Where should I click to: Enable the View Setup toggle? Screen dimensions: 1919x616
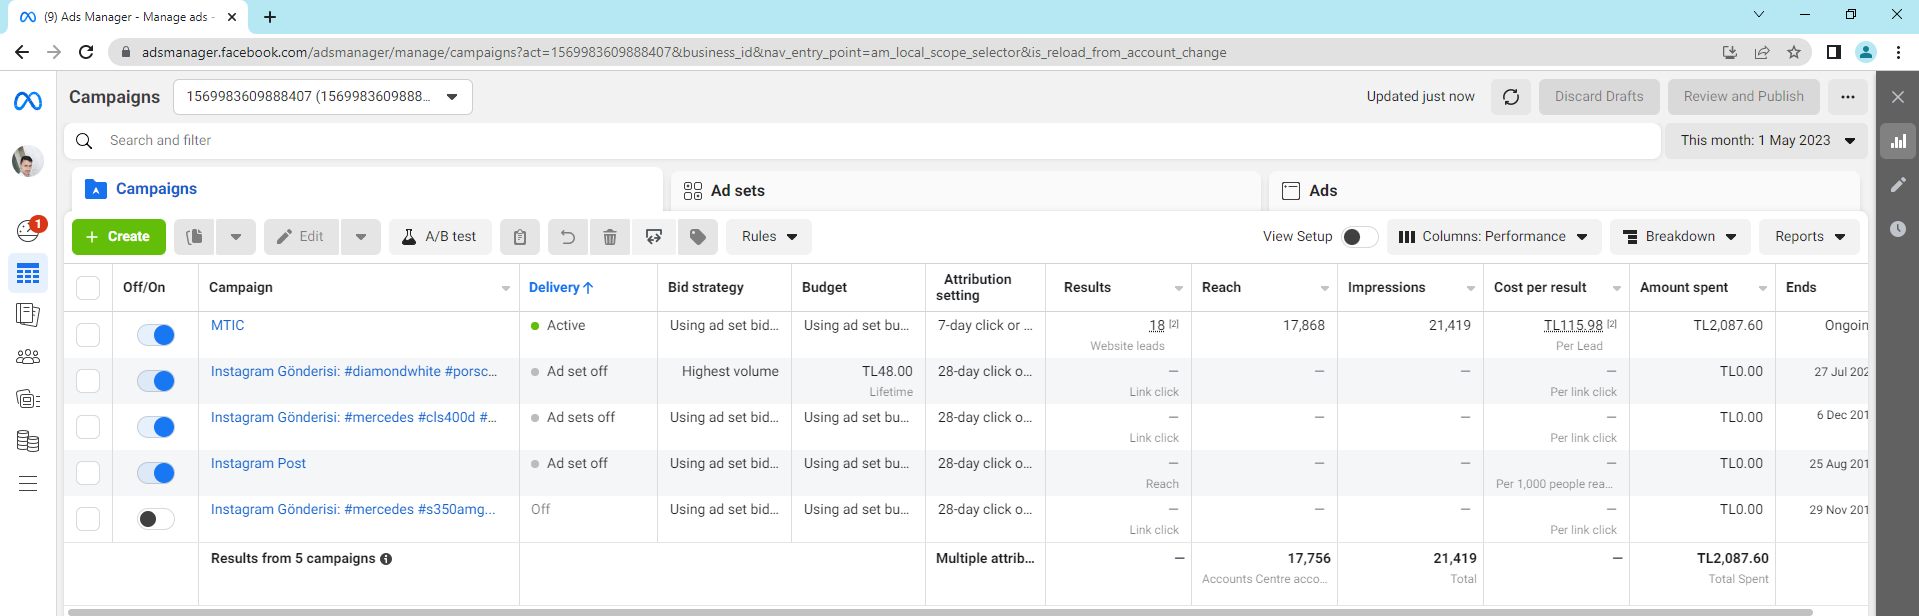[x=1359, y=237]
